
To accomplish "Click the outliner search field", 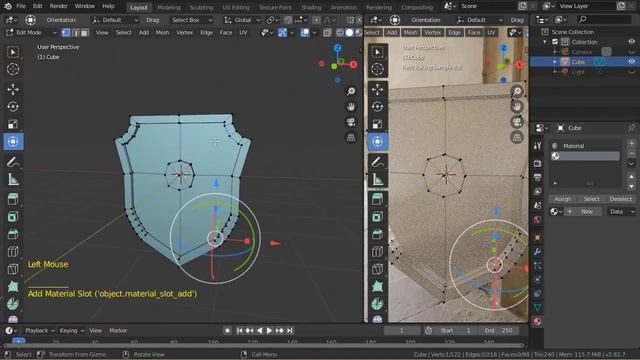I will [604, 19].
